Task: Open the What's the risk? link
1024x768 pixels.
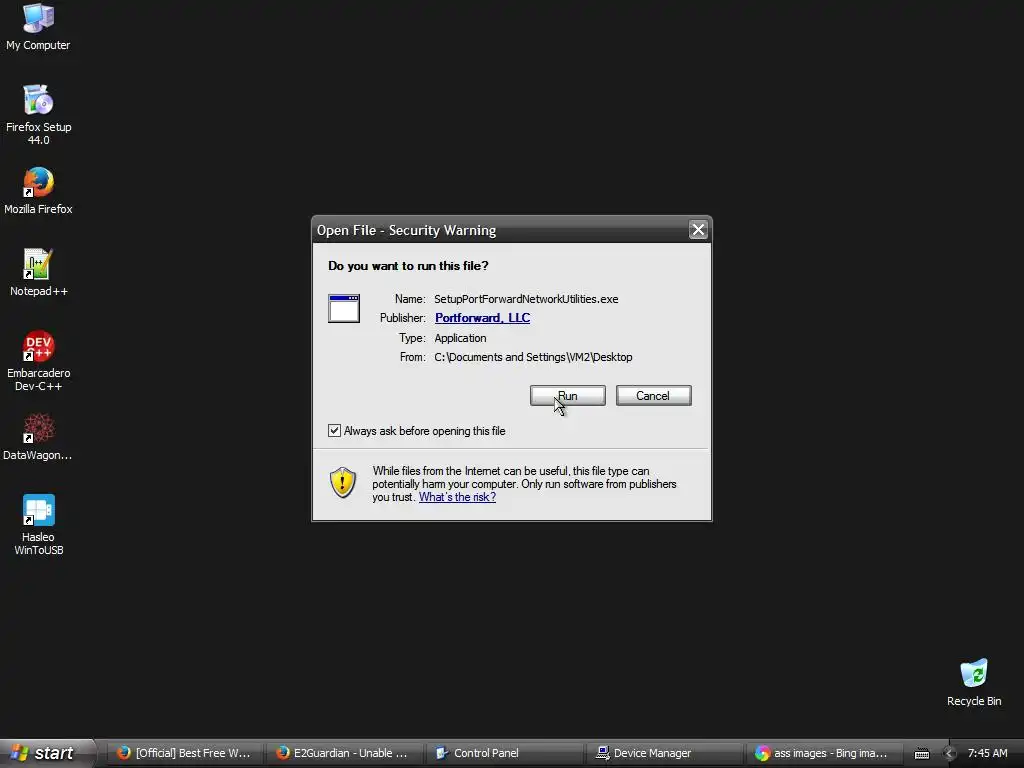Action: click(x=457, y=497)
